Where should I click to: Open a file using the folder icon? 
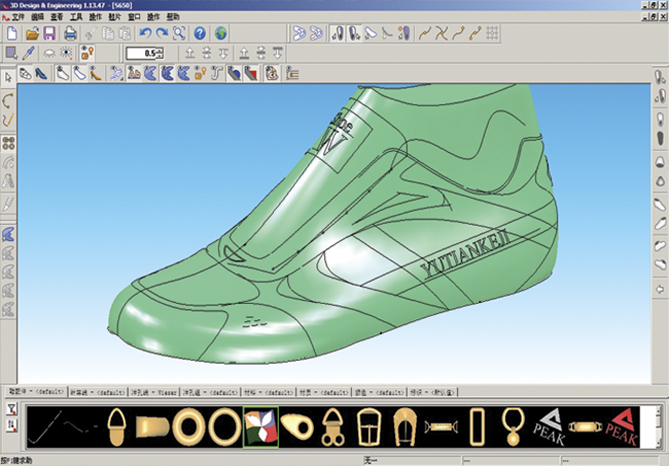pos(32,33)
